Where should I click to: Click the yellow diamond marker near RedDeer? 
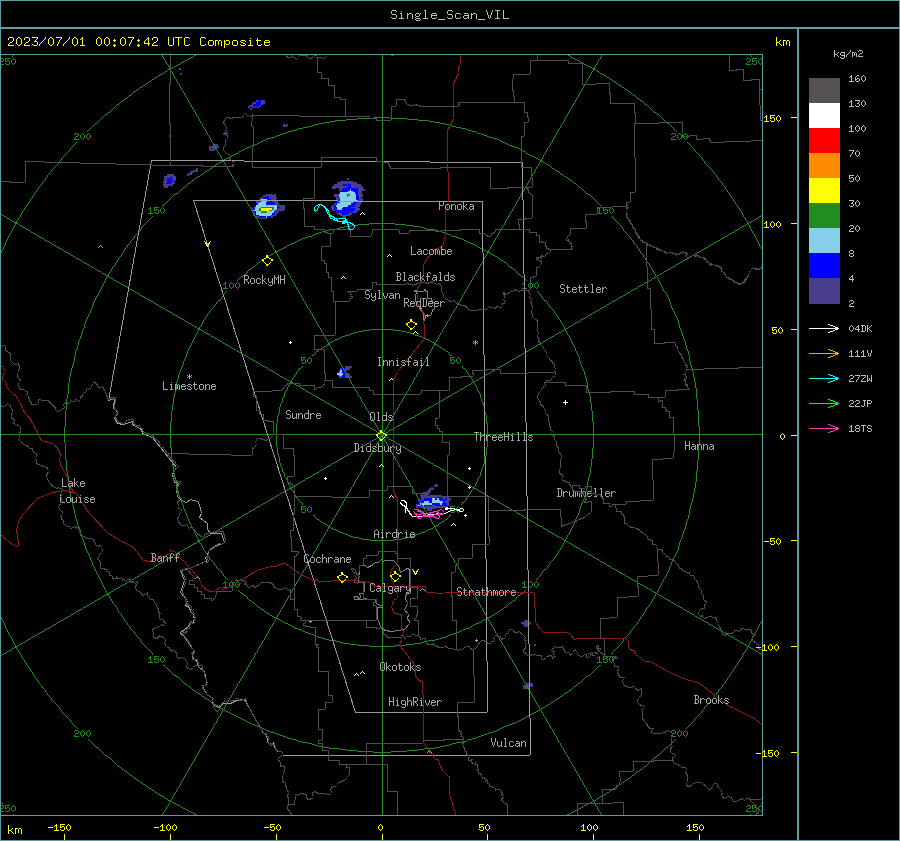click(411, 324)
